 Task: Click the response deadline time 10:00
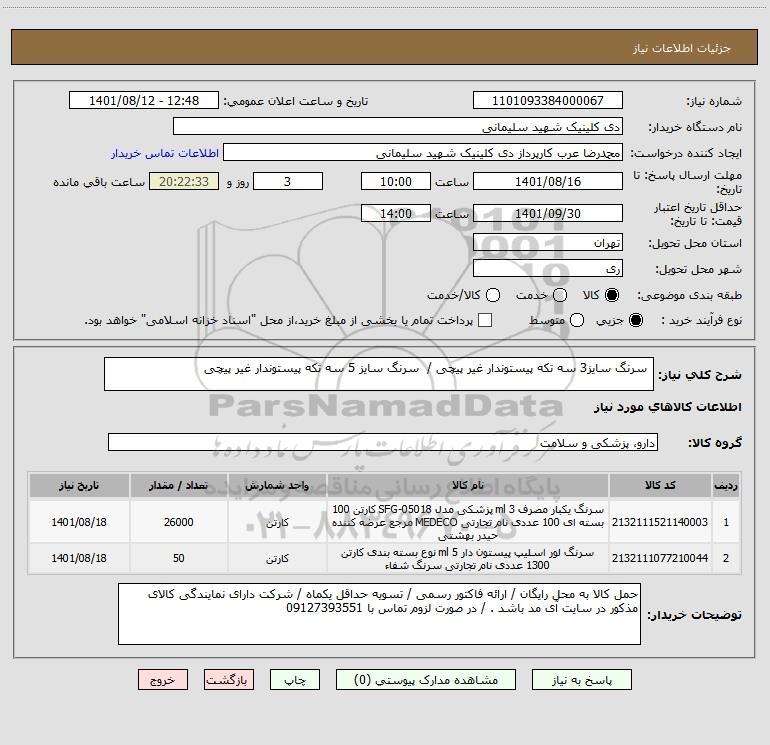pos(396,181)
